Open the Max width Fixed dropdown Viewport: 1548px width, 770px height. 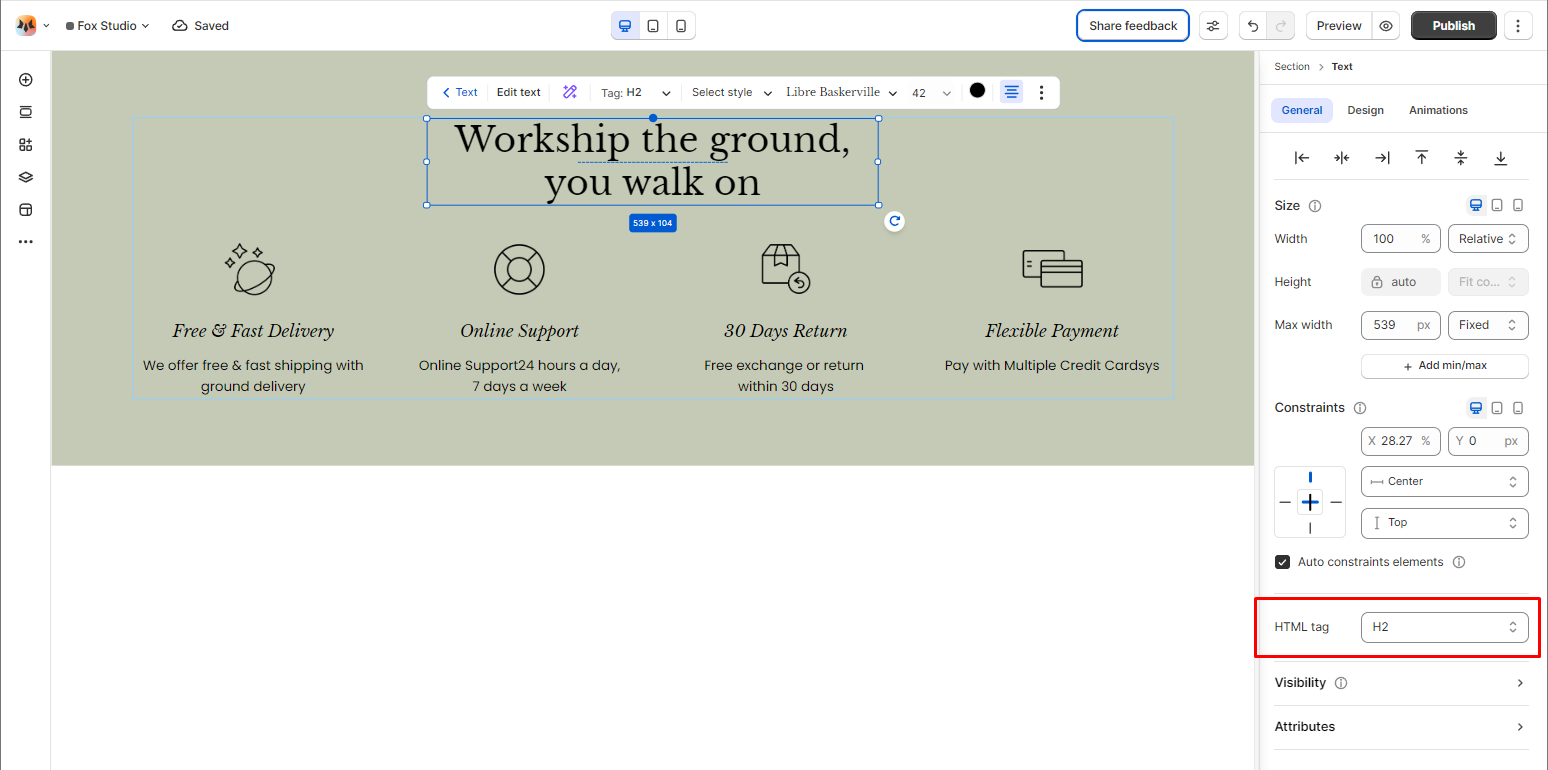coord(1488,325)
